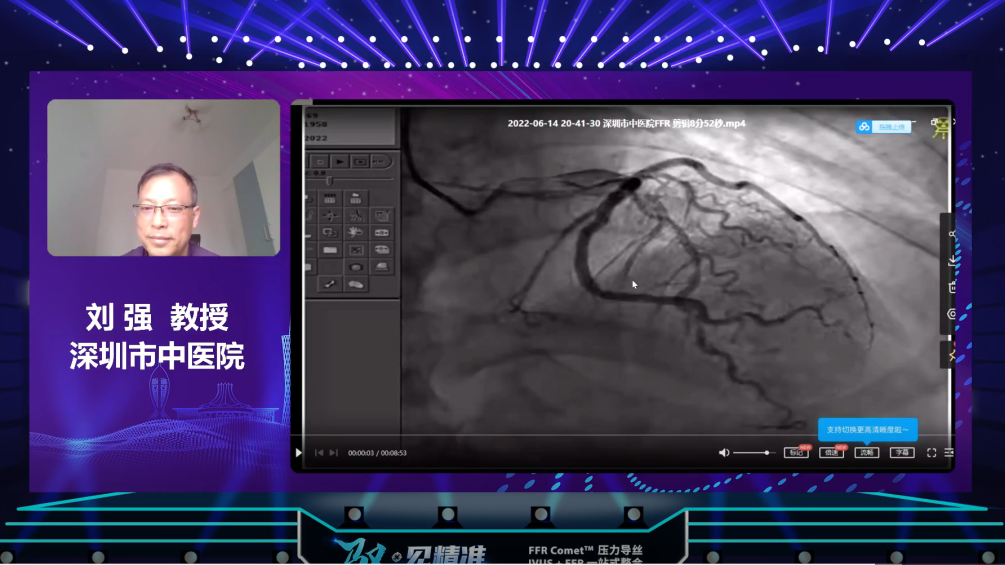Click the play button in angiography panel
The image size is (1005, 565).
340,161
